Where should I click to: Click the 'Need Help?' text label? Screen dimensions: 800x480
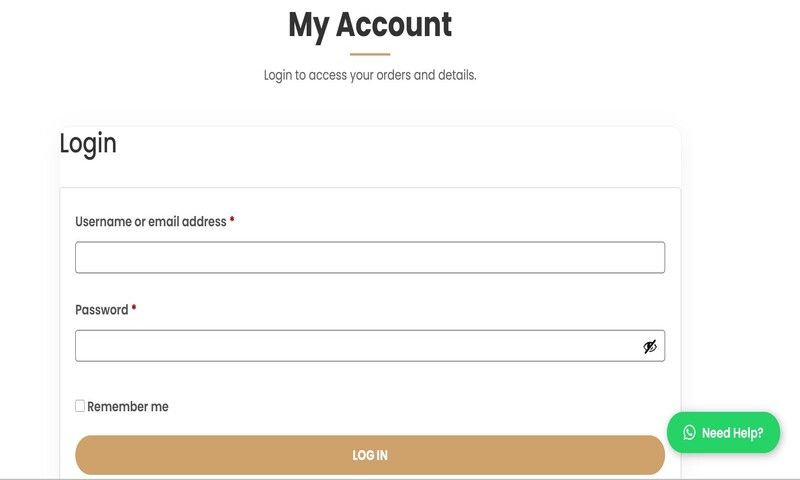point(733,433)
